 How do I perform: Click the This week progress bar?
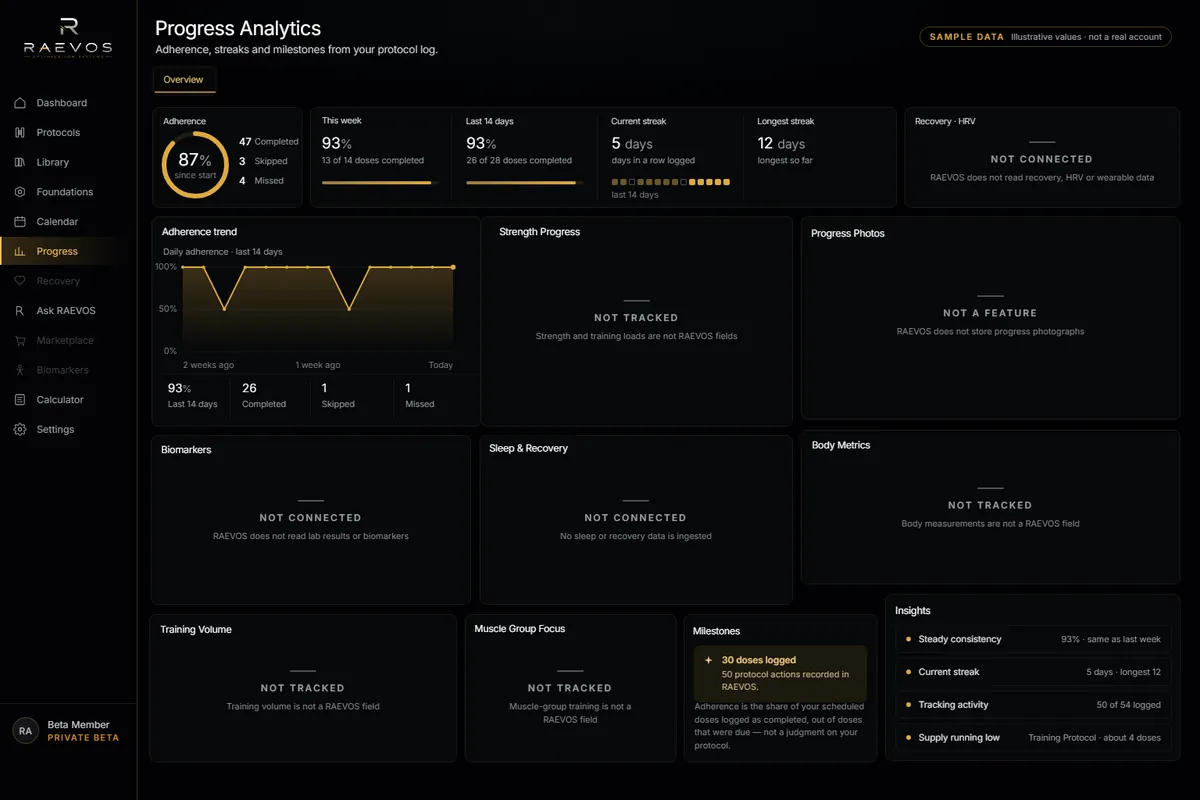coord(380,183)
